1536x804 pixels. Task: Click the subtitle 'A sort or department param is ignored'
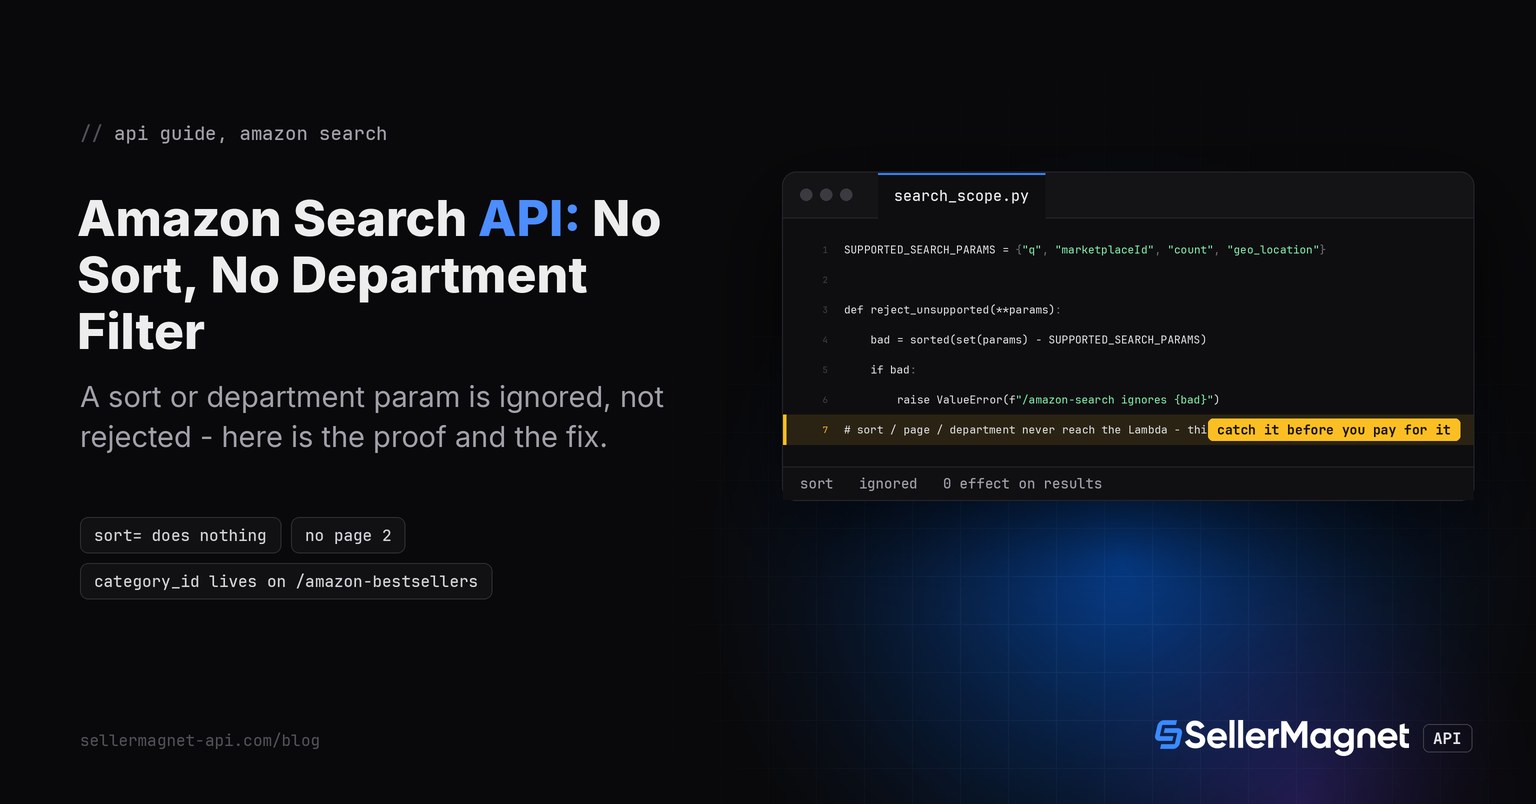coord(372,417)
